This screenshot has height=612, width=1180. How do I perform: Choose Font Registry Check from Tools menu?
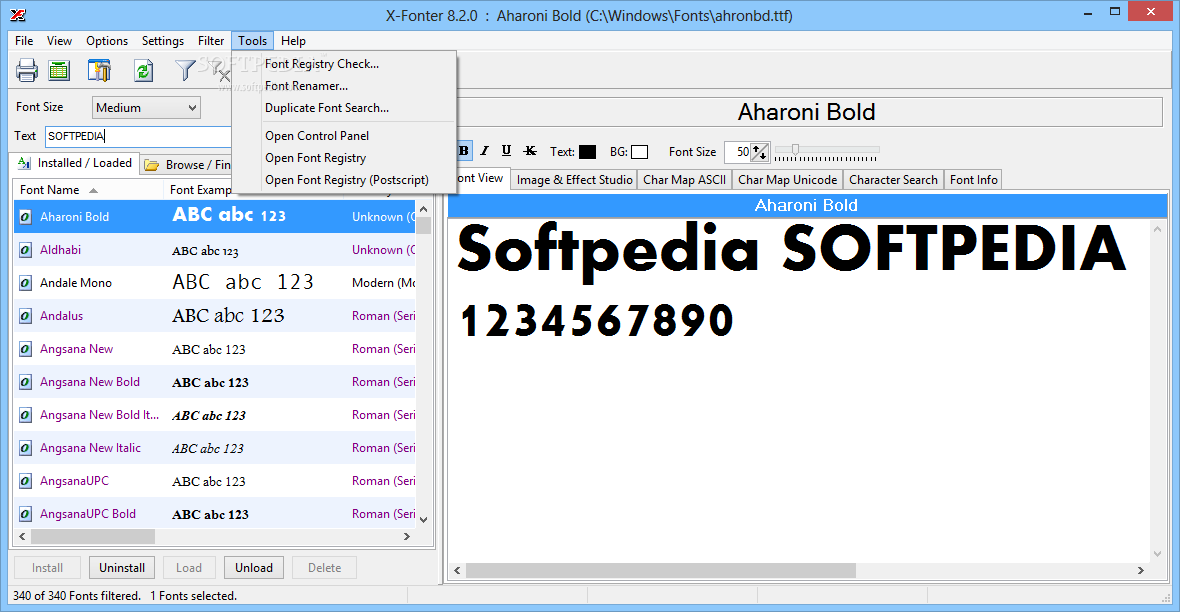tap(343, 64)
